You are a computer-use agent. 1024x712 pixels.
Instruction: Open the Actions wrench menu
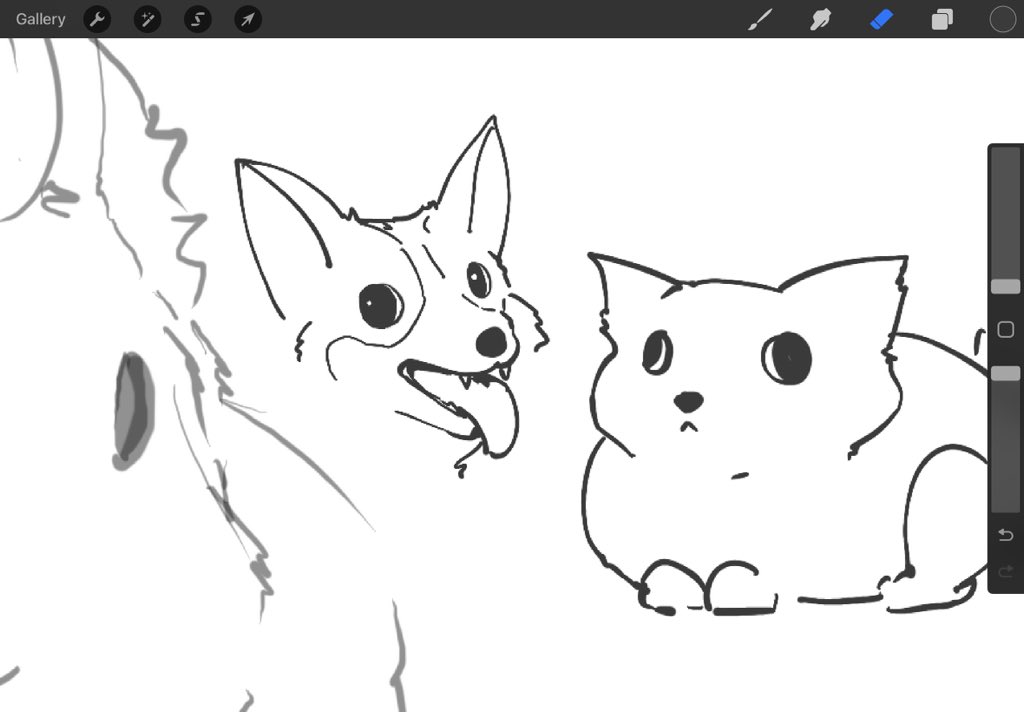[97, 20]
